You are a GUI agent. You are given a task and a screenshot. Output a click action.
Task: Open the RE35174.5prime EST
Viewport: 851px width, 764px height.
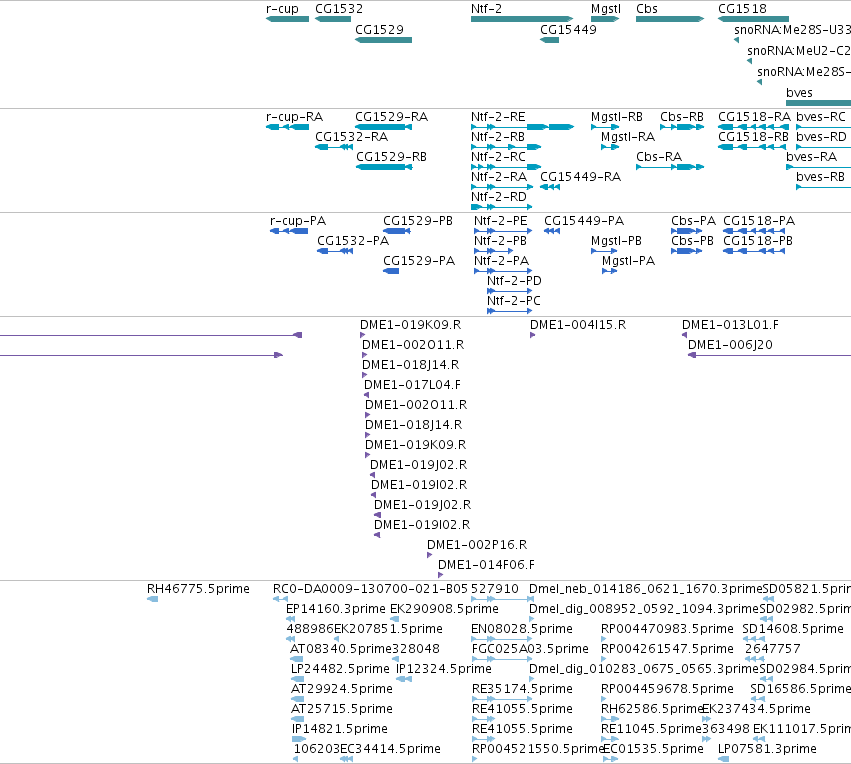[501, 699]
